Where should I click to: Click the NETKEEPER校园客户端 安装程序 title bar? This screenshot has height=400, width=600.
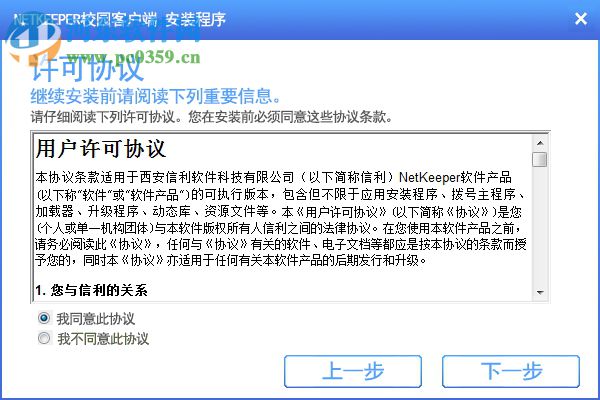[120, 19]
